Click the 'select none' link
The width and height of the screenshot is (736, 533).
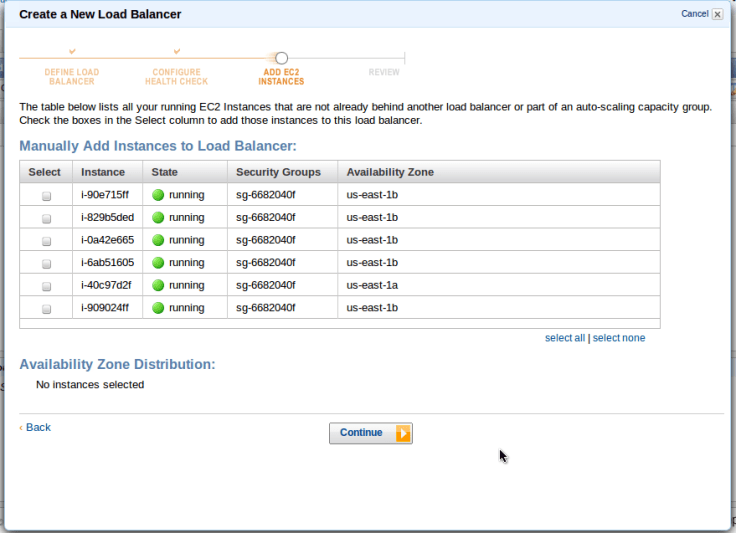tap(619, 338)
